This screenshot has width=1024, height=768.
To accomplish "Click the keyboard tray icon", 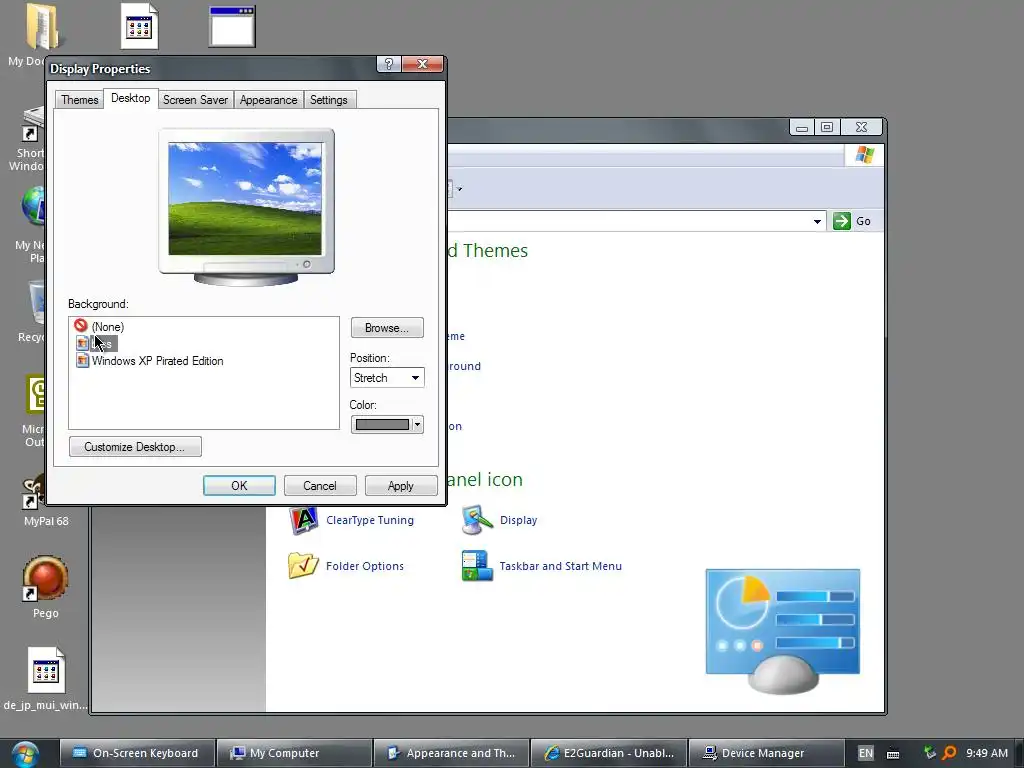I will coord(893,754).
